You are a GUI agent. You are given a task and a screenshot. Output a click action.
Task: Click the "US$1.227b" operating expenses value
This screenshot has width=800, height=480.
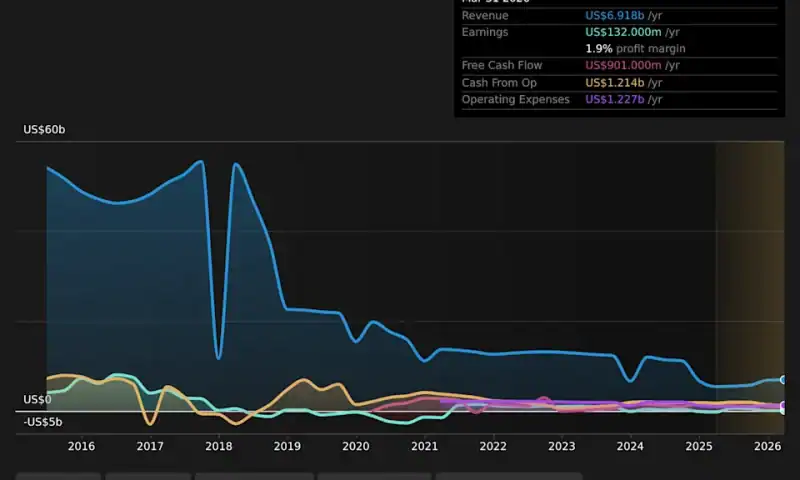614,99
